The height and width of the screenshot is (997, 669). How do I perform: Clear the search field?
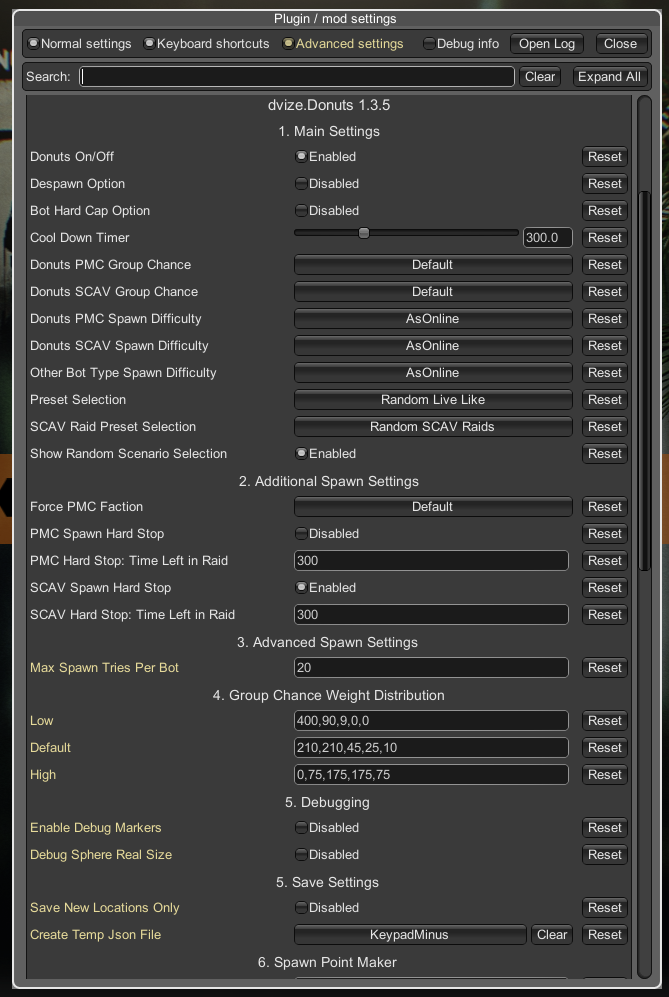pyautogui.click(x=540, y=77)
